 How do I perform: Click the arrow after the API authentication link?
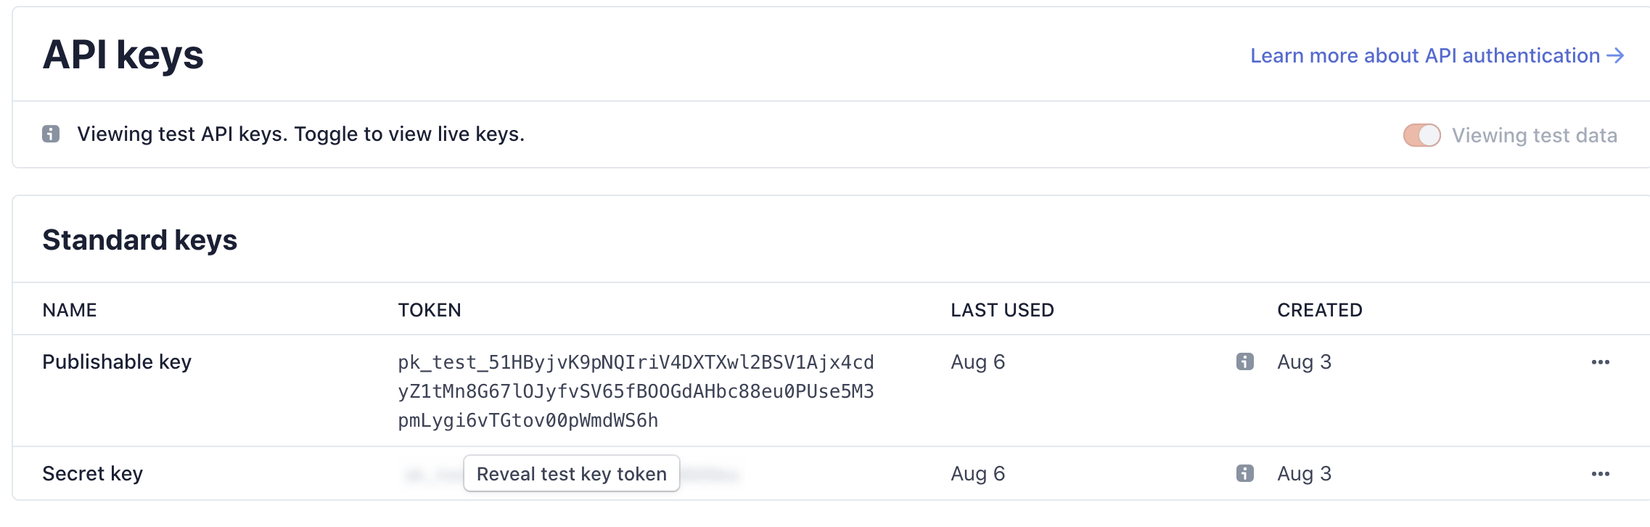1615,56
